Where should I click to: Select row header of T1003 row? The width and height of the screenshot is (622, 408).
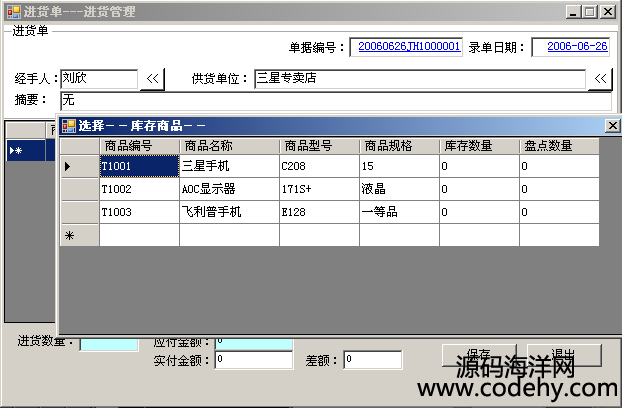click(80, 211)
